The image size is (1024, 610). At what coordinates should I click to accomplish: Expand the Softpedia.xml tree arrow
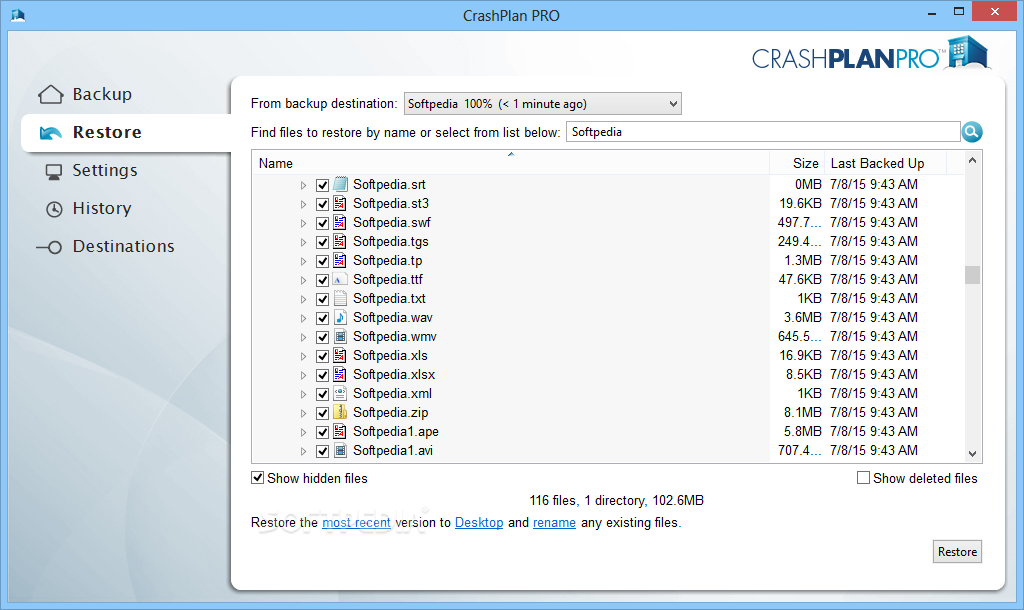[x=303, y=394]
